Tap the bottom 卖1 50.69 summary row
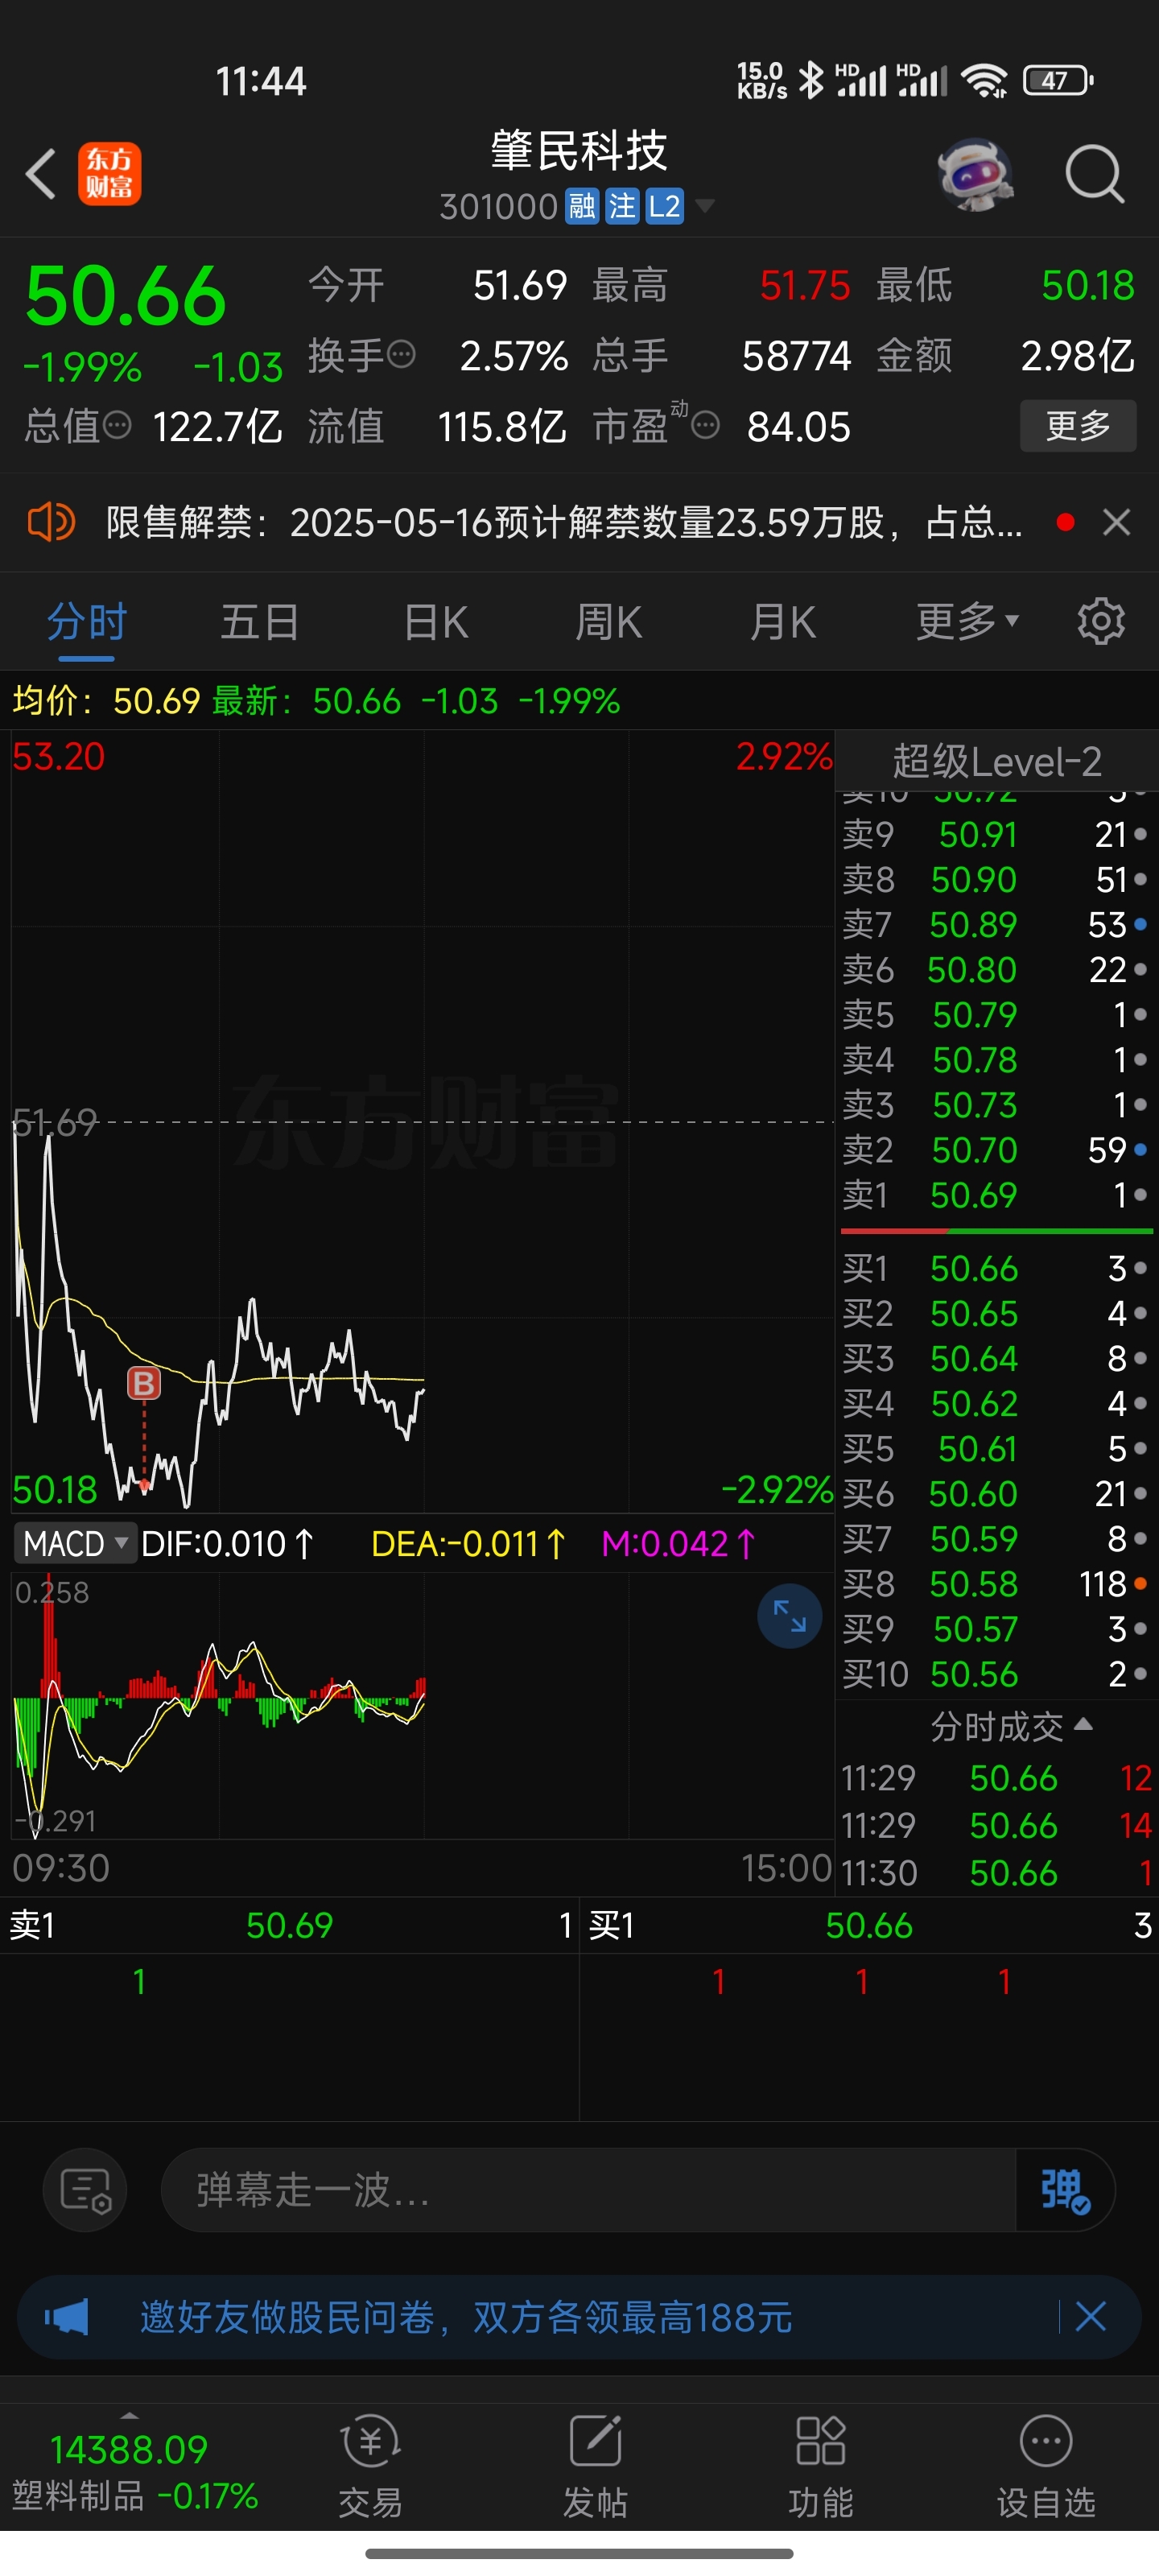The height and width of the screenshot is (2576, 1159). point(289,1925)
